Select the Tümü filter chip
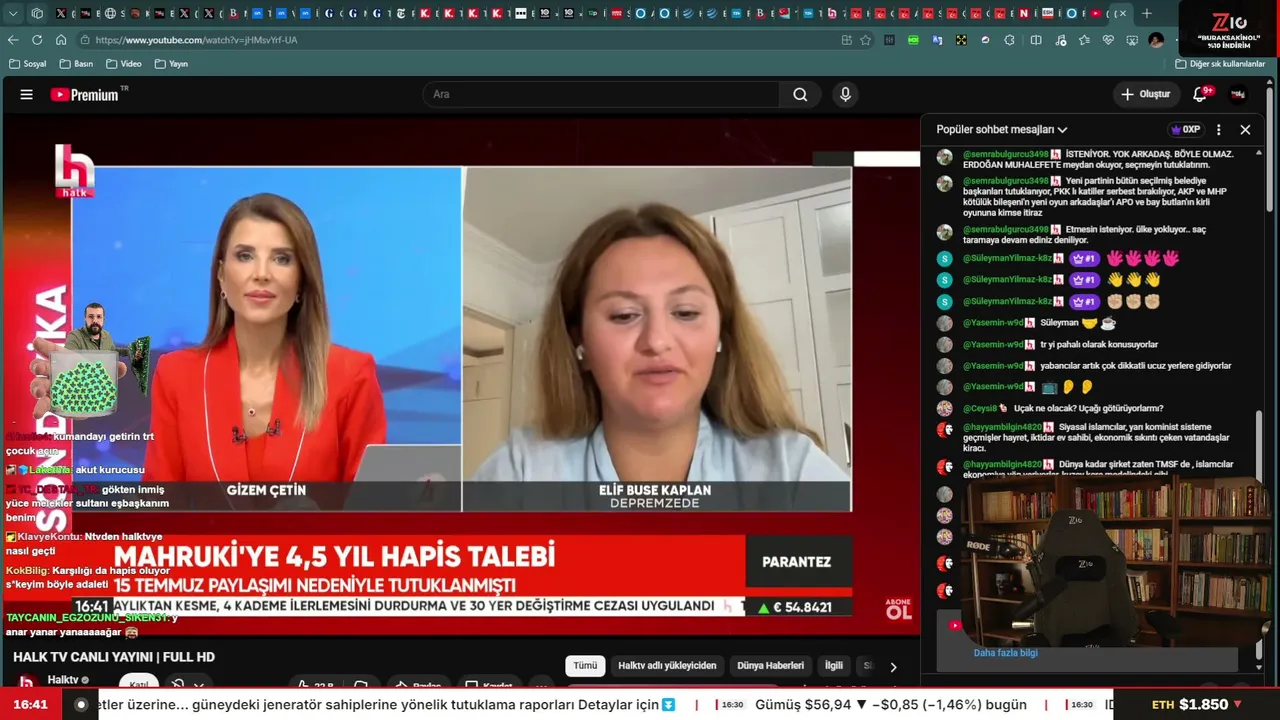Image resolution: width=1280 pixels, height=720 pixels. [585, 666]
